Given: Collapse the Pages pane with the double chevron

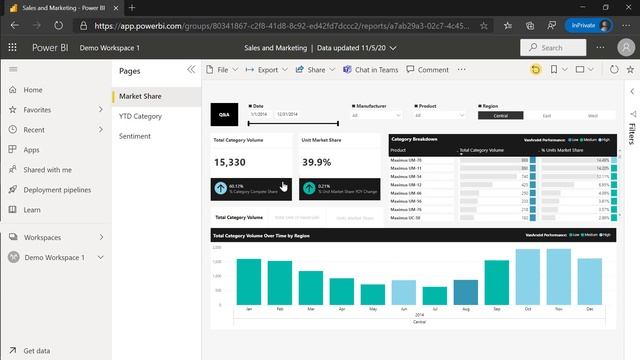Looking at the screenshot, I should pos(191,69).
